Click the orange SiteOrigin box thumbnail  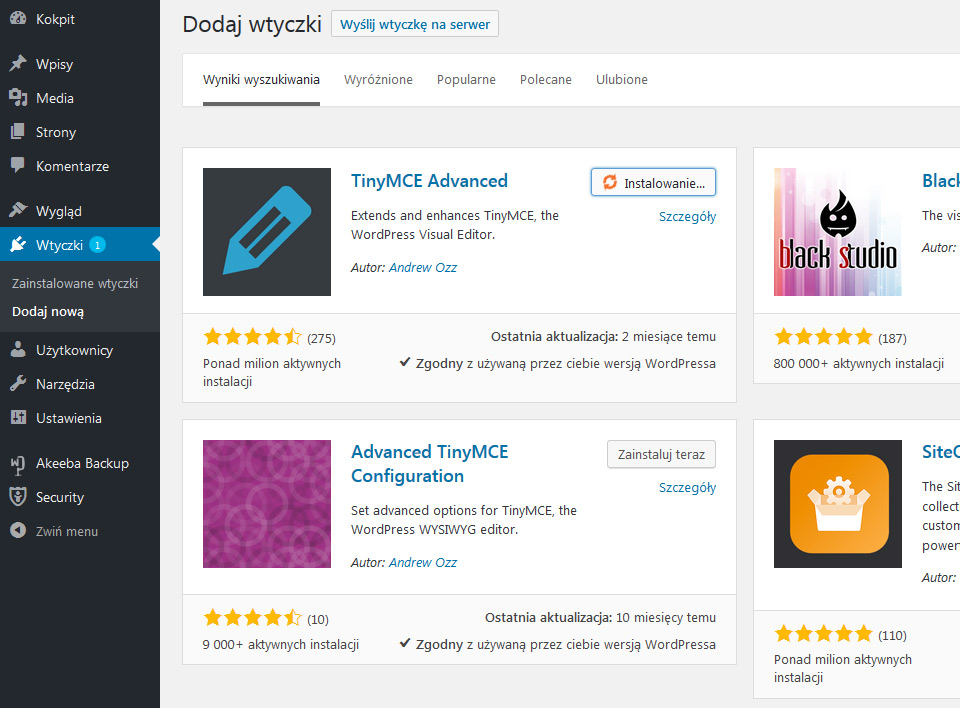coord(838,504)
